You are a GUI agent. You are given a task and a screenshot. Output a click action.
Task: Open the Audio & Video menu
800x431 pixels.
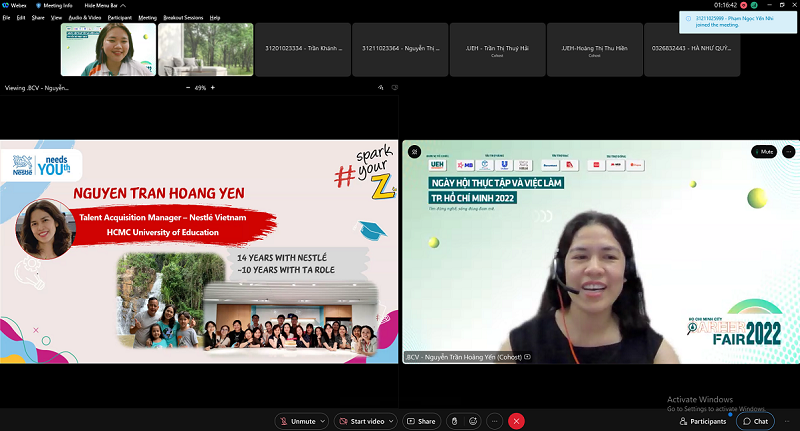[x=85, y=18]
